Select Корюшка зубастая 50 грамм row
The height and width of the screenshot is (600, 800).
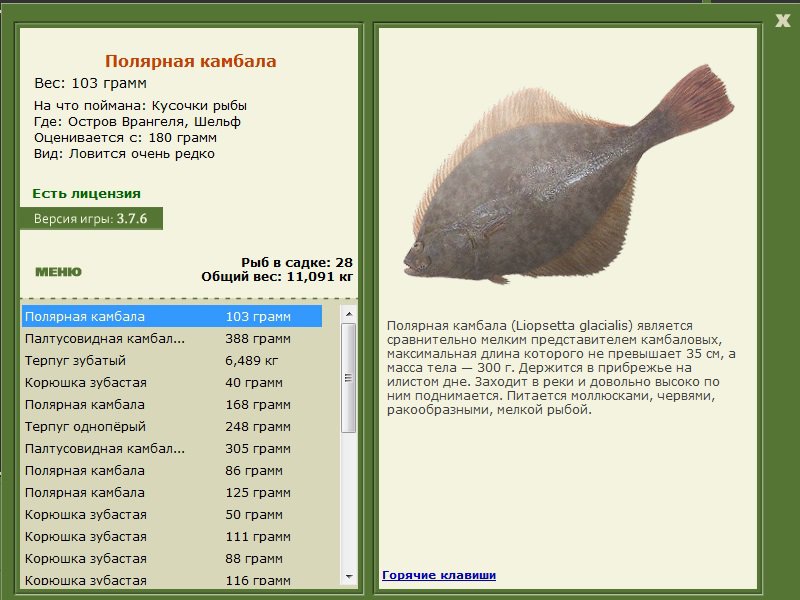172,514
